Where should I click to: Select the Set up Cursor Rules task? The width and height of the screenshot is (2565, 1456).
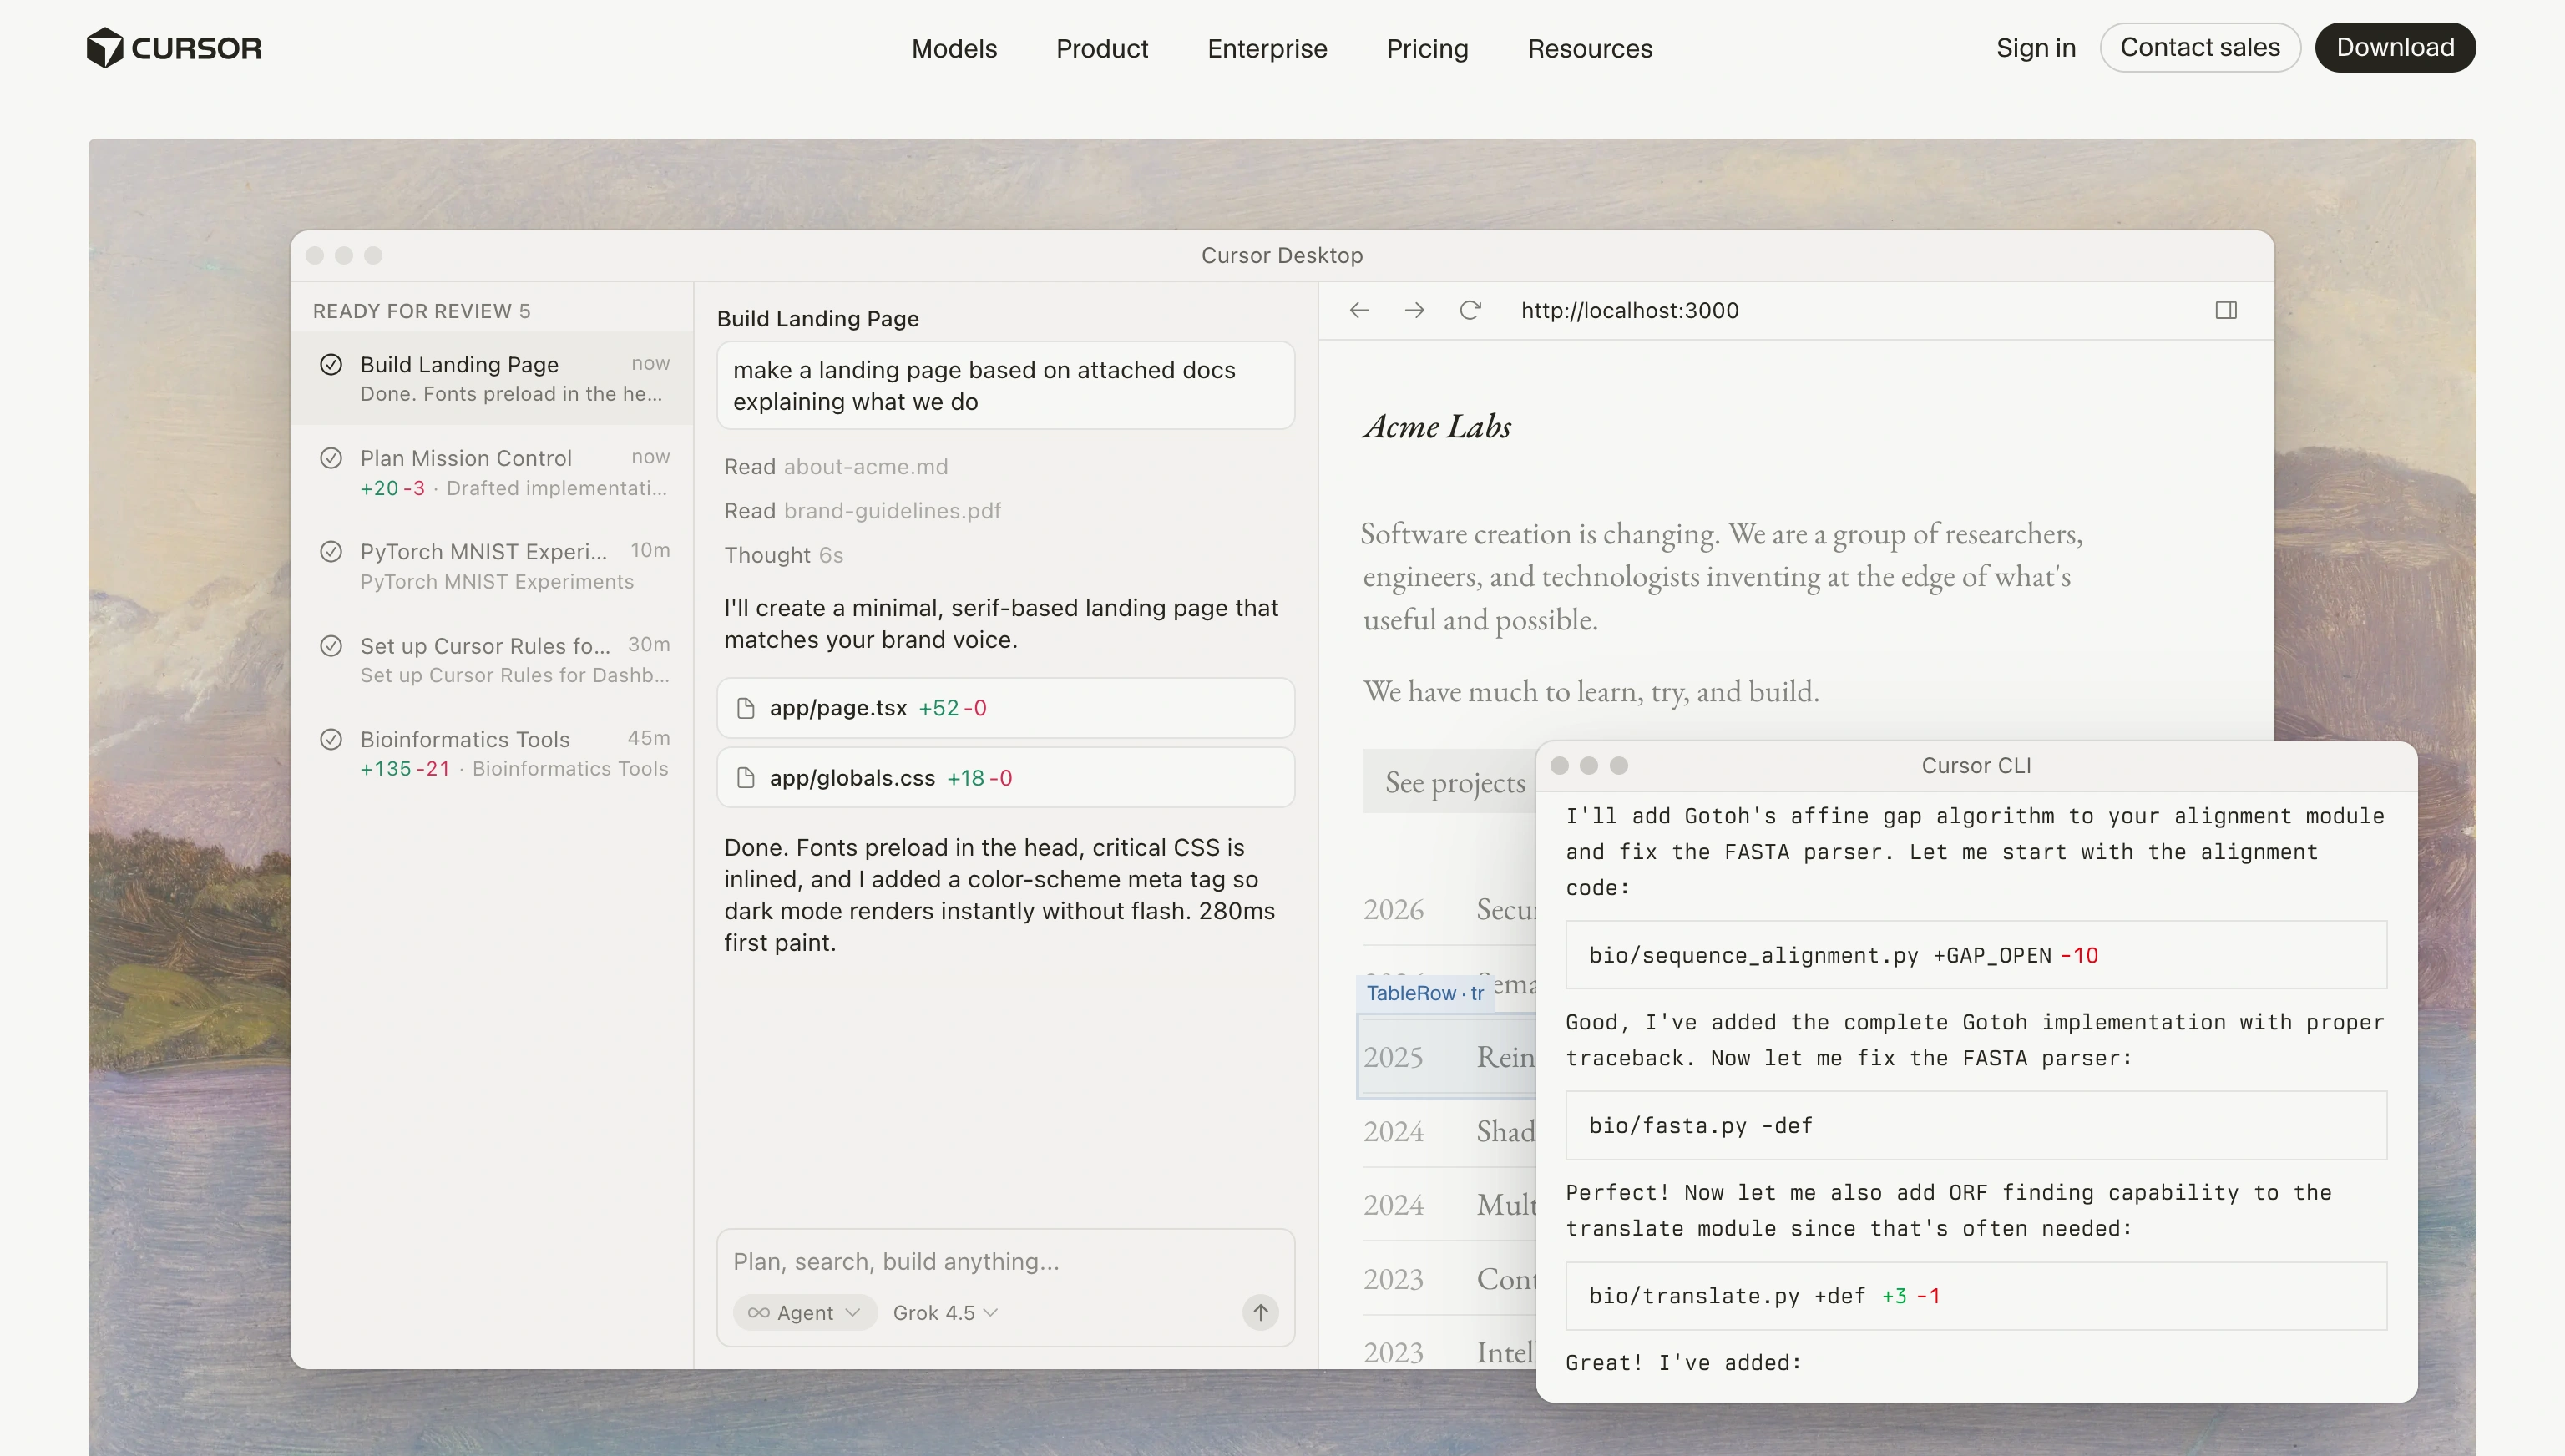(492, 660)
